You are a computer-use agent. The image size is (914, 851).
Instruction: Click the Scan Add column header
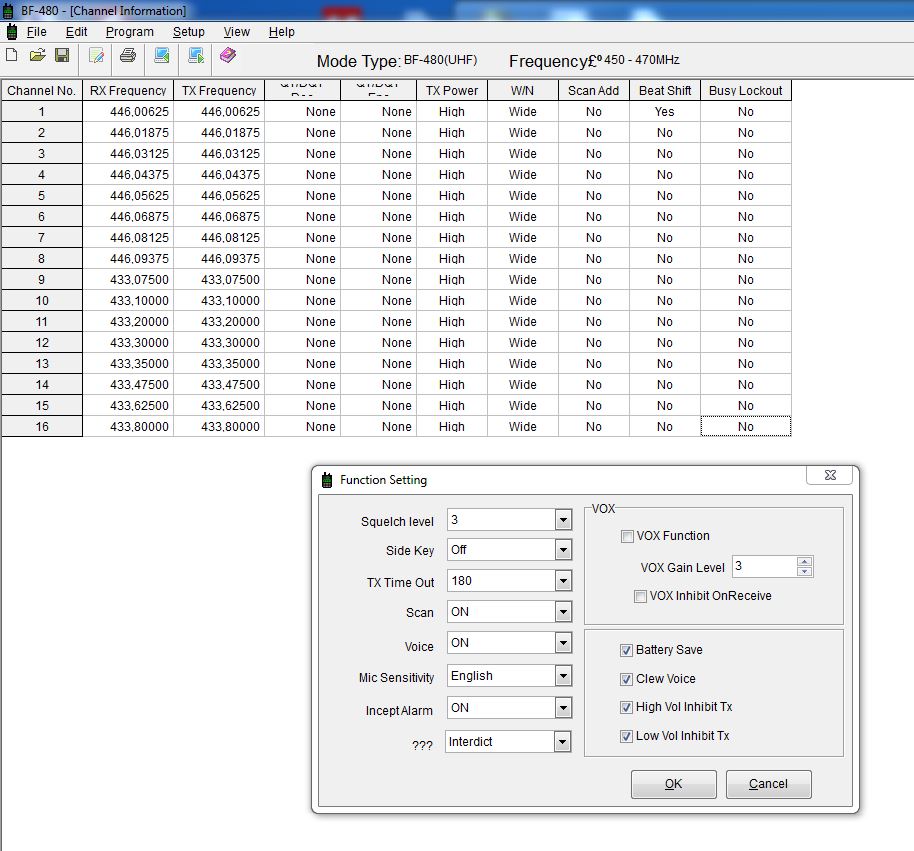tap(593, 90)
